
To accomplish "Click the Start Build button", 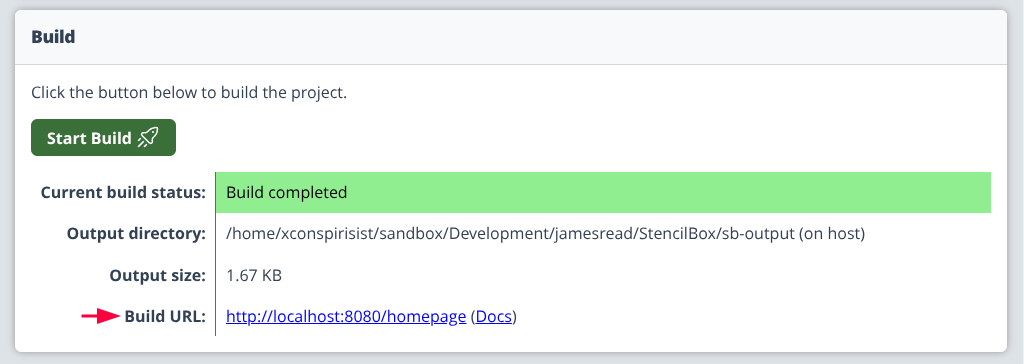I will (103, 138).
